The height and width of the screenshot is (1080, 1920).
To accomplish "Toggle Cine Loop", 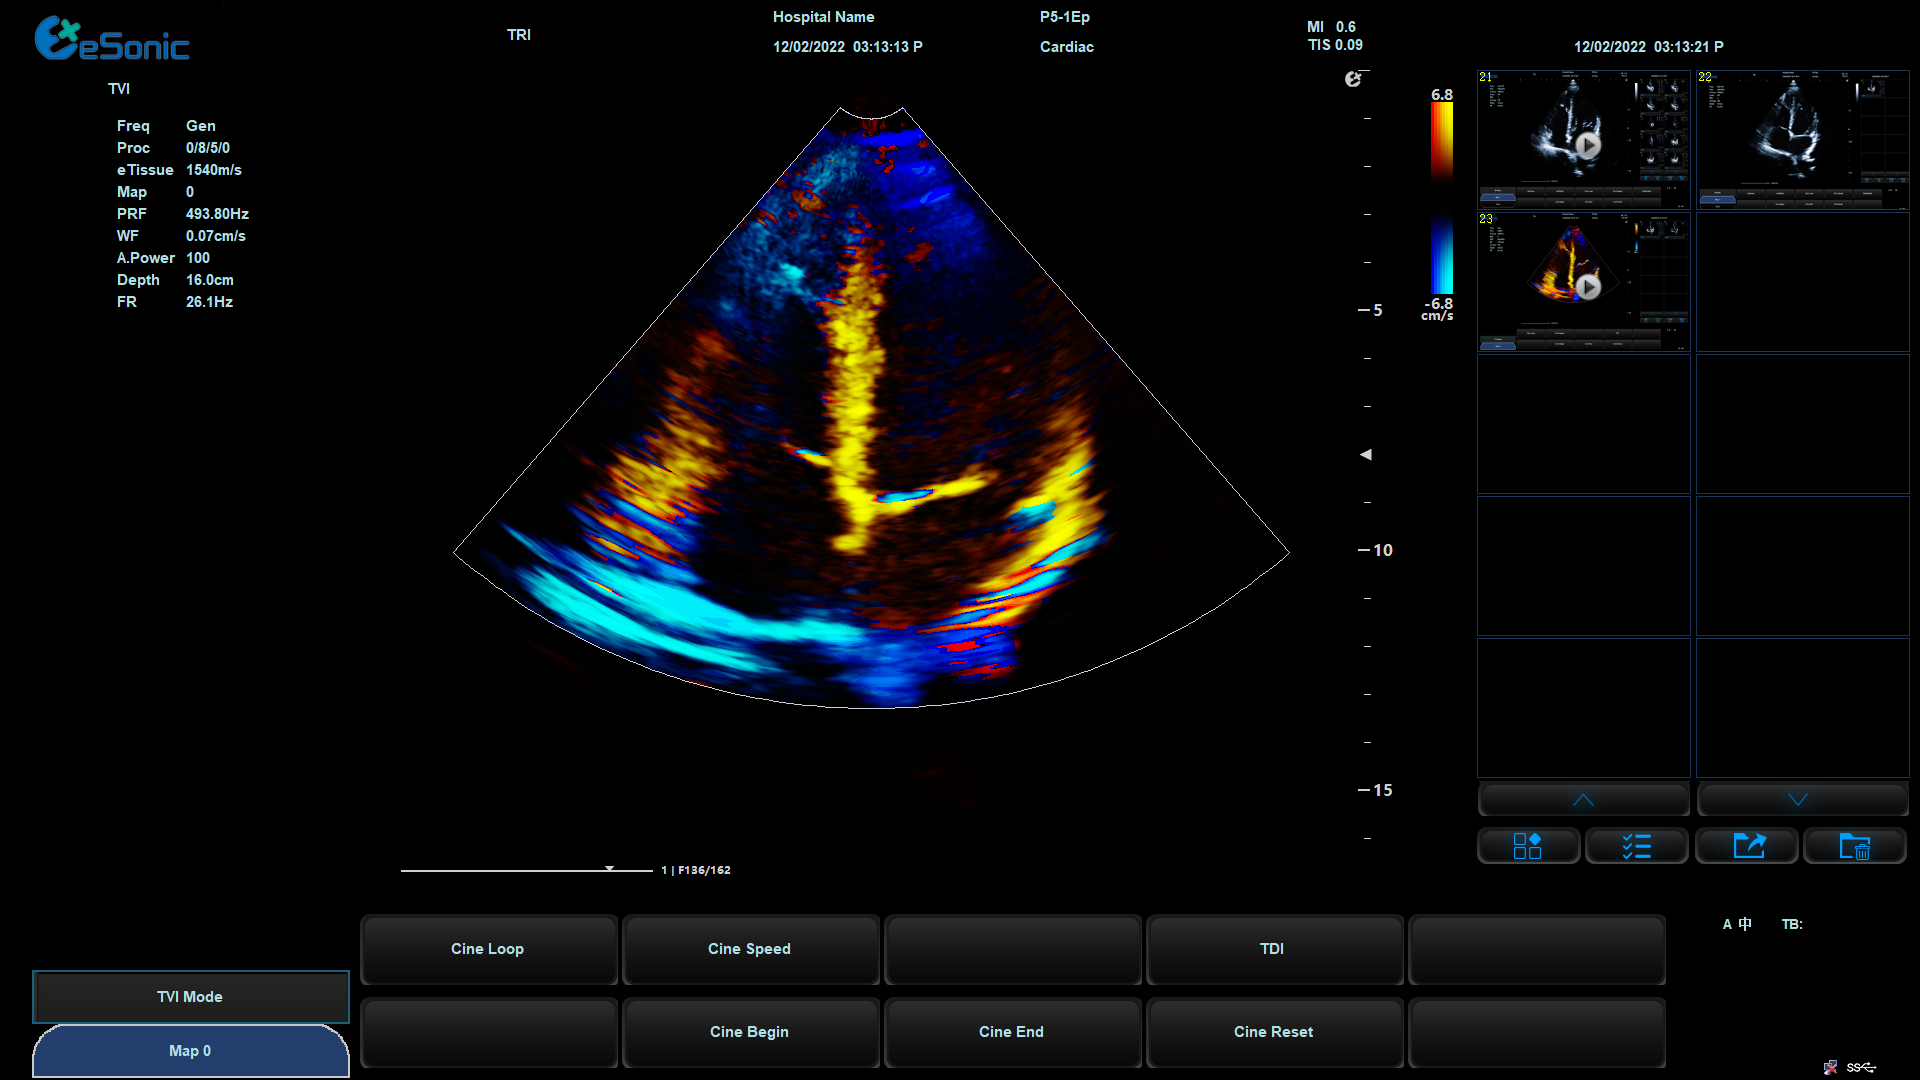I will [x=487, y=948].
